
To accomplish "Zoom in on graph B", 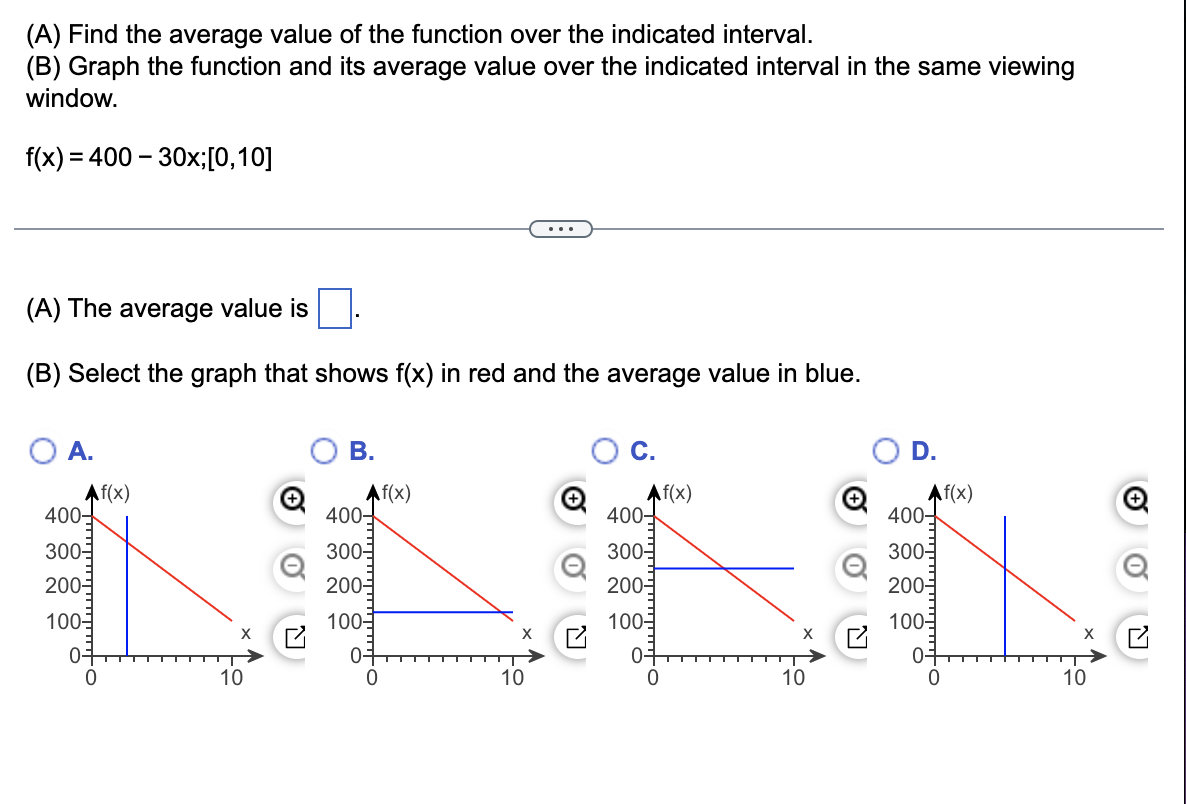I will click(x=573, y=500).
